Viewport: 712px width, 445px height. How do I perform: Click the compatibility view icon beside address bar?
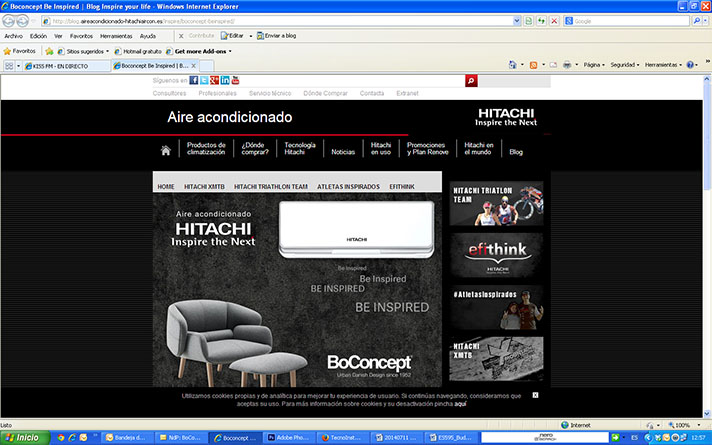[529, 21]
